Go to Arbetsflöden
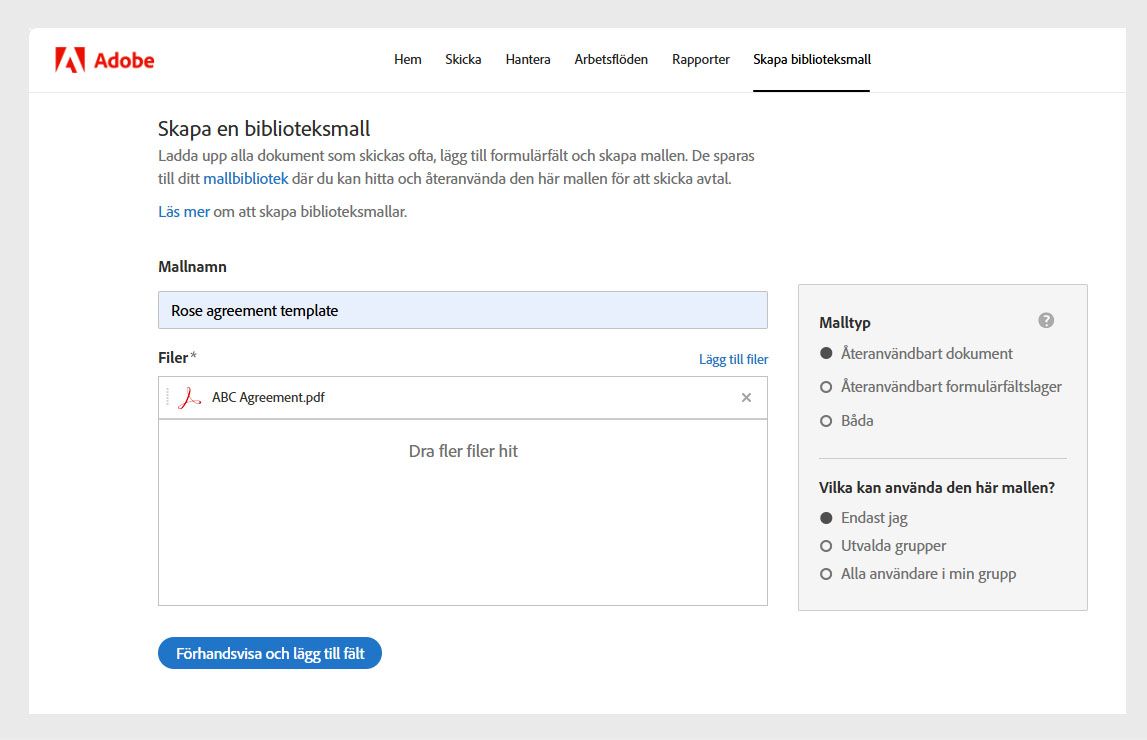The width and height of the screenshot is (1147, 740). pos(612,59)
